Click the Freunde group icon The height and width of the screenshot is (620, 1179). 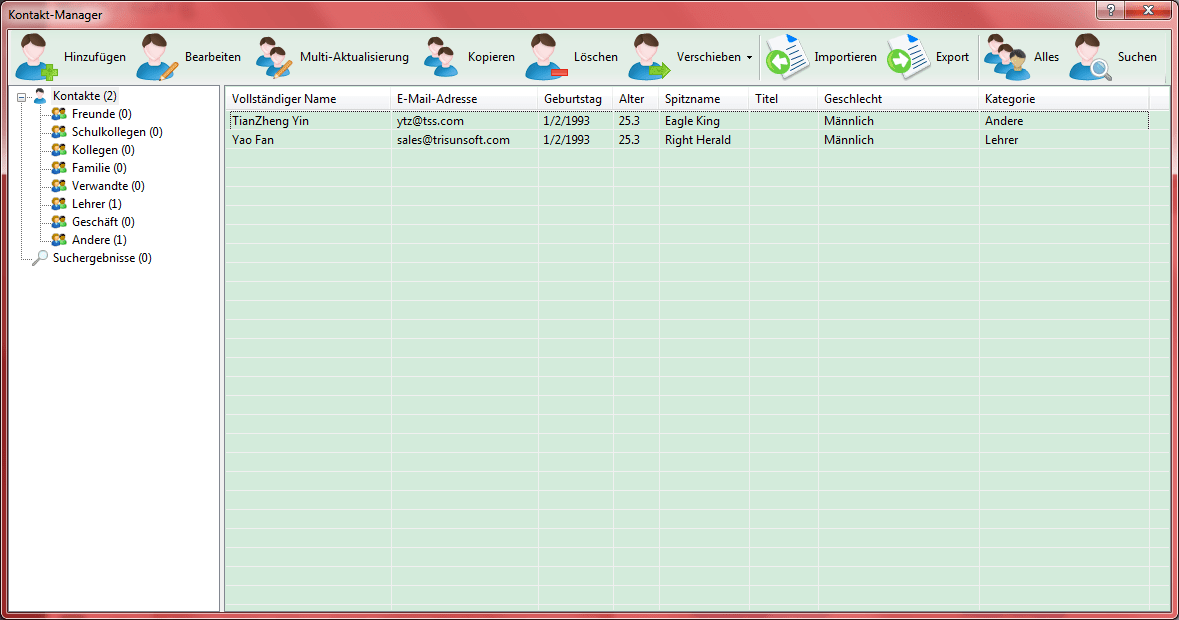[x=59, y=113]
